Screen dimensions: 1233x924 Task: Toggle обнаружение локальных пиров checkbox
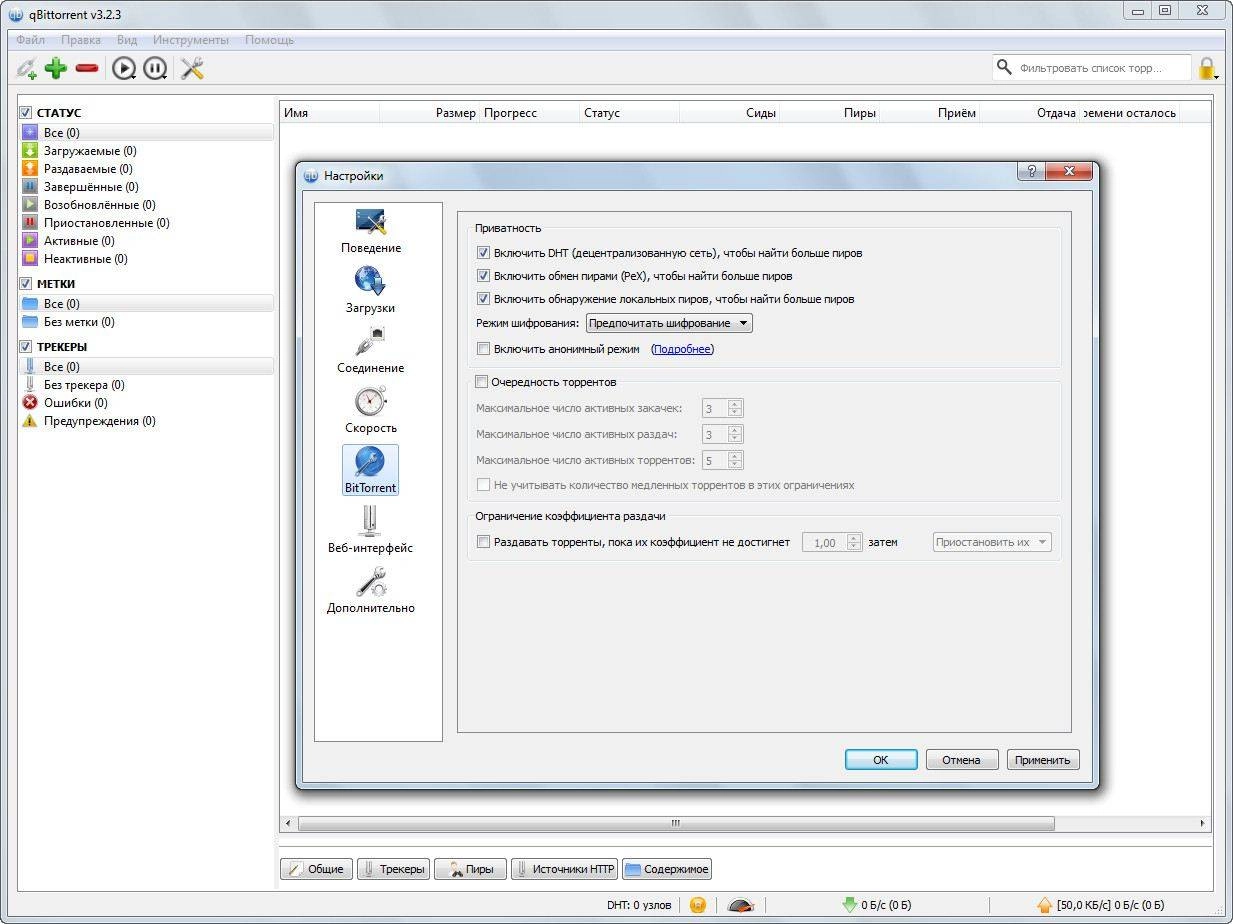click(484, 298)
